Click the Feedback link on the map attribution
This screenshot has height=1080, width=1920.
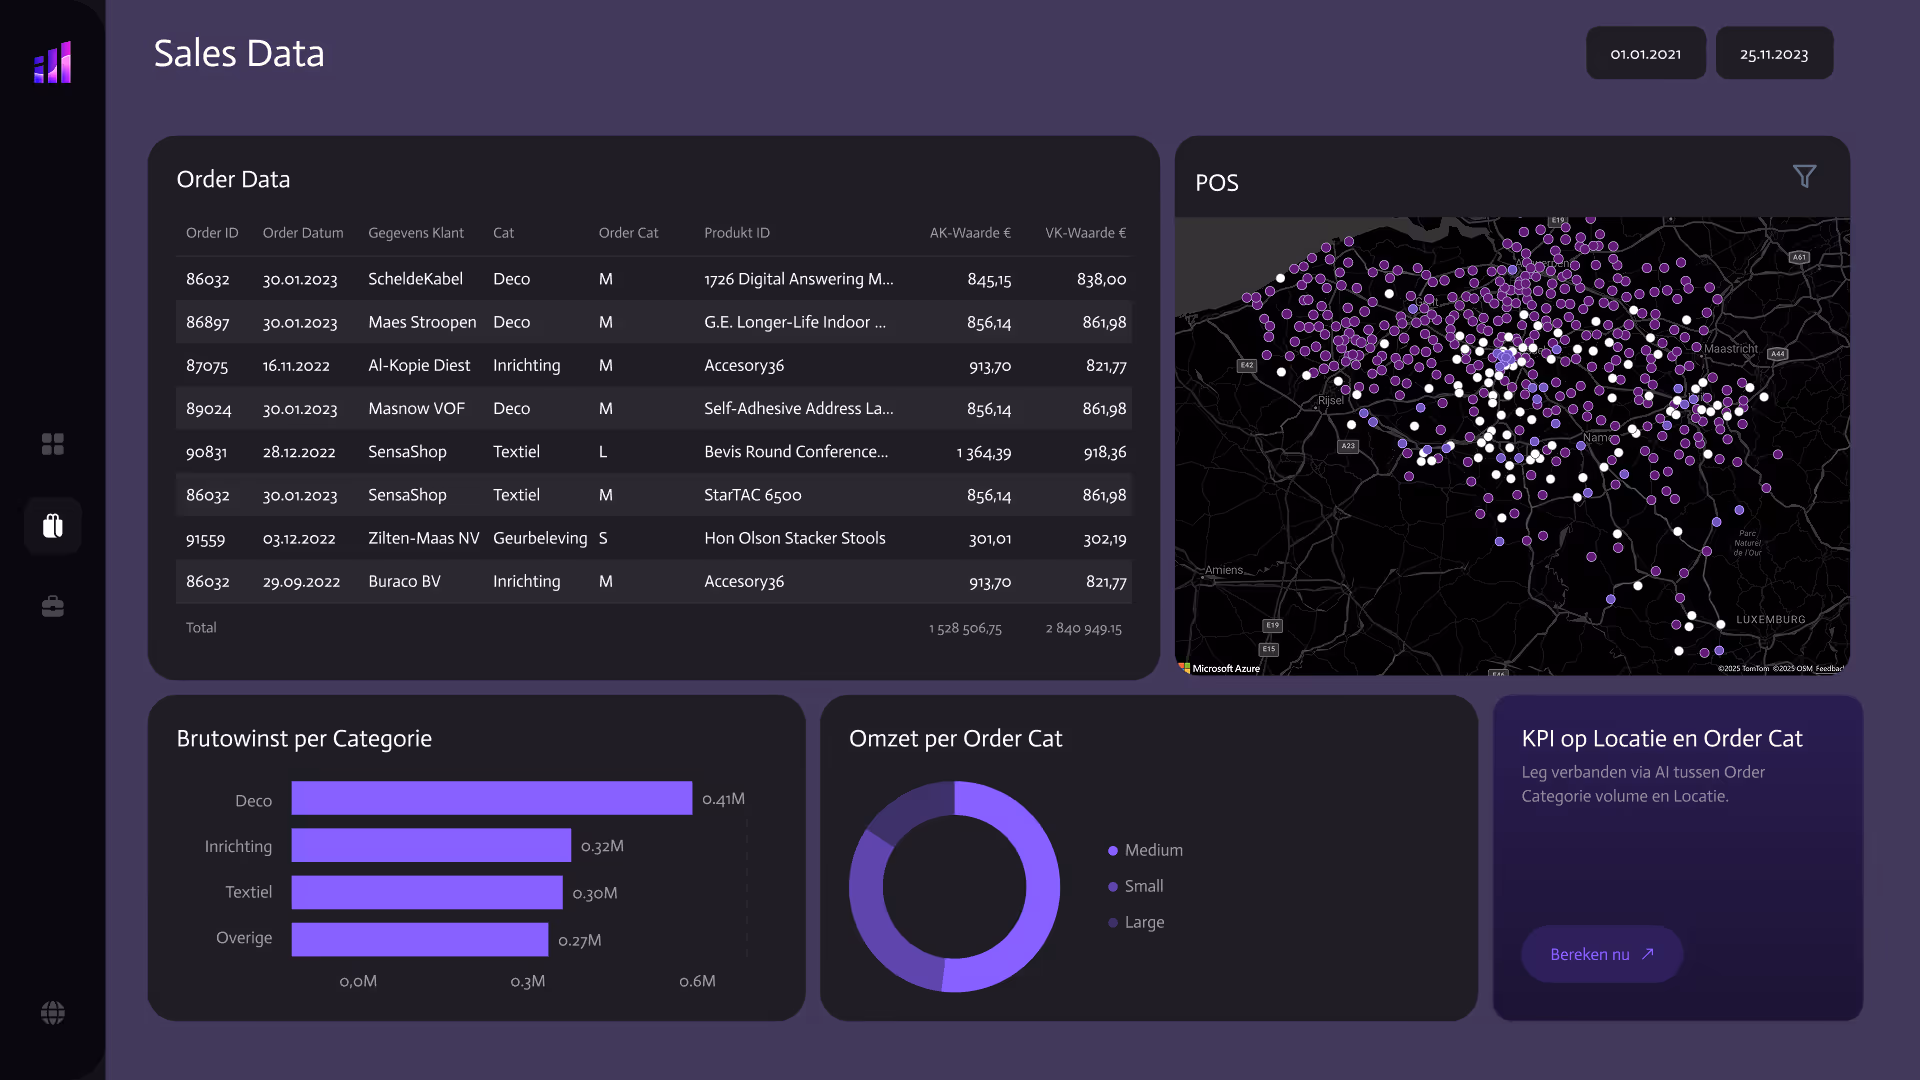tap(1831, 667)
